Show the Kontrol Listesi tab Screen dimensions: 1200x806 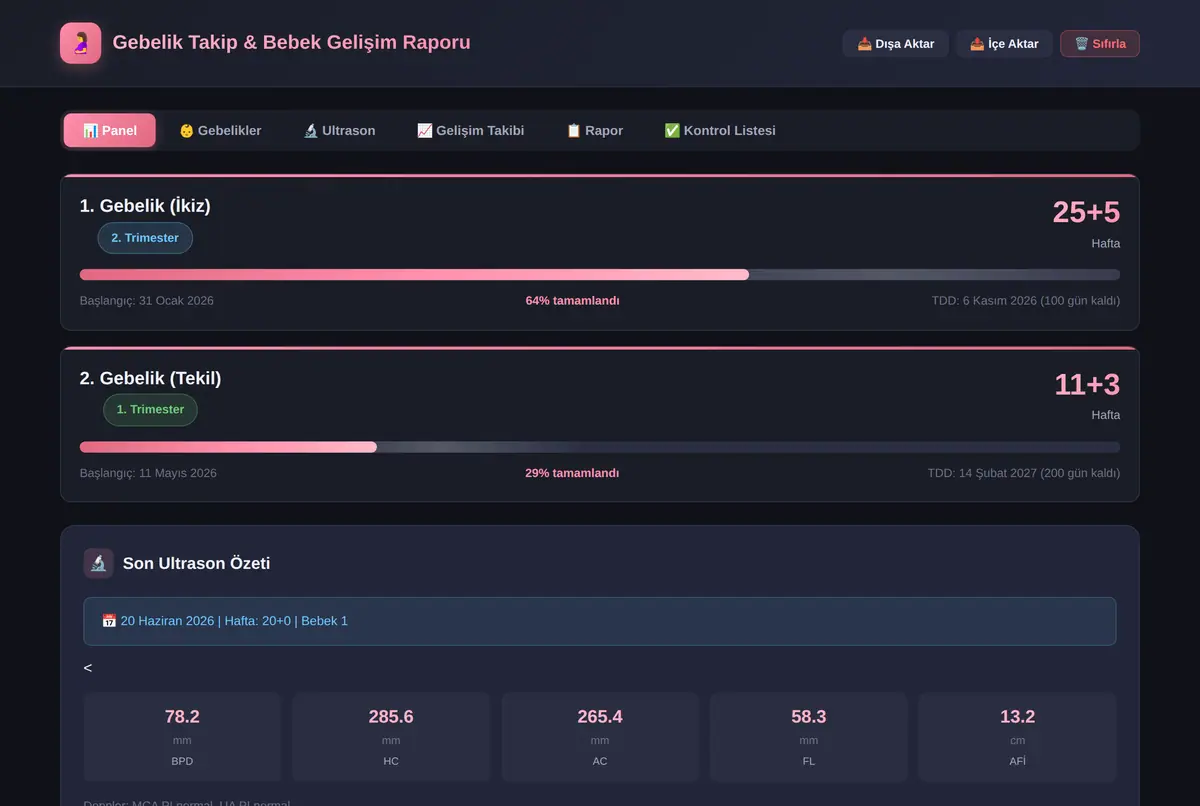720,130
